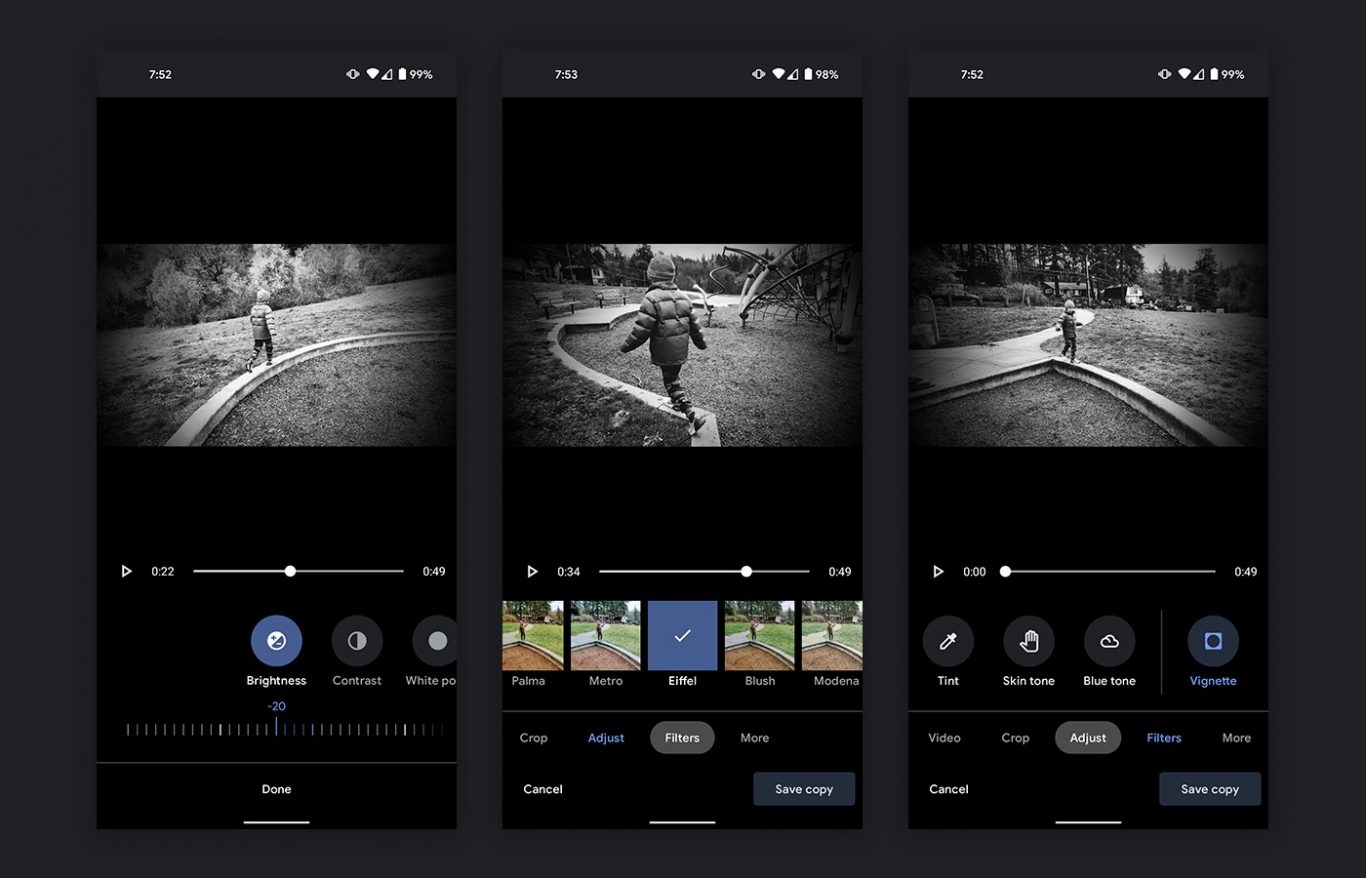Apply the Blush filter thumbnail
Viewport: 1366px width, 878px height.
point(760,635)
